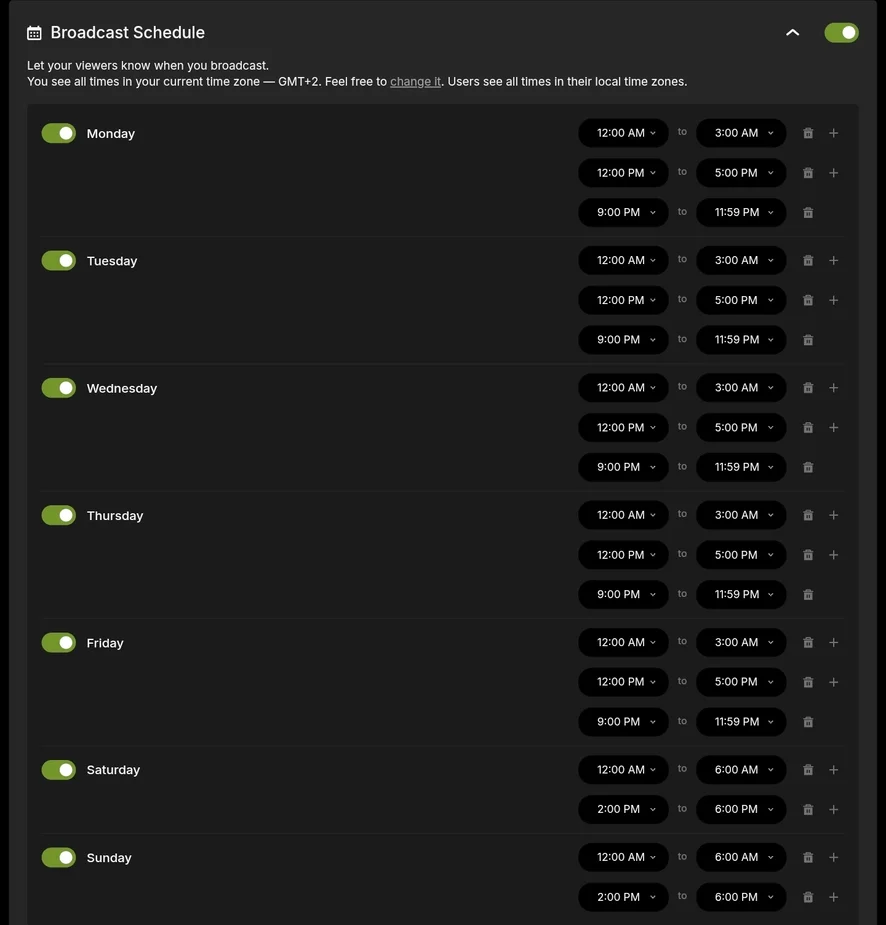
Task: Turn off the Saturday toggle
Action: [x=59, y=770]
